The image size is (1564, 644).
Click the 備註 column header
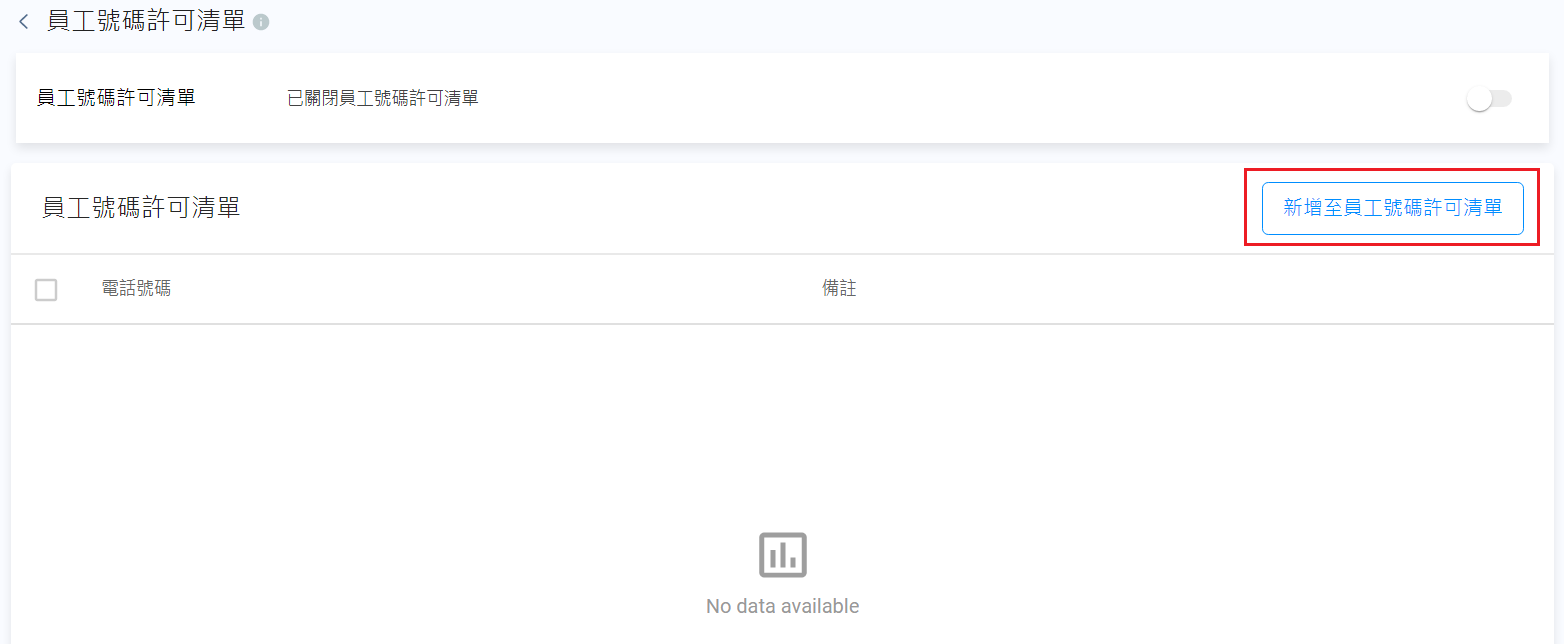coord(839,289)
